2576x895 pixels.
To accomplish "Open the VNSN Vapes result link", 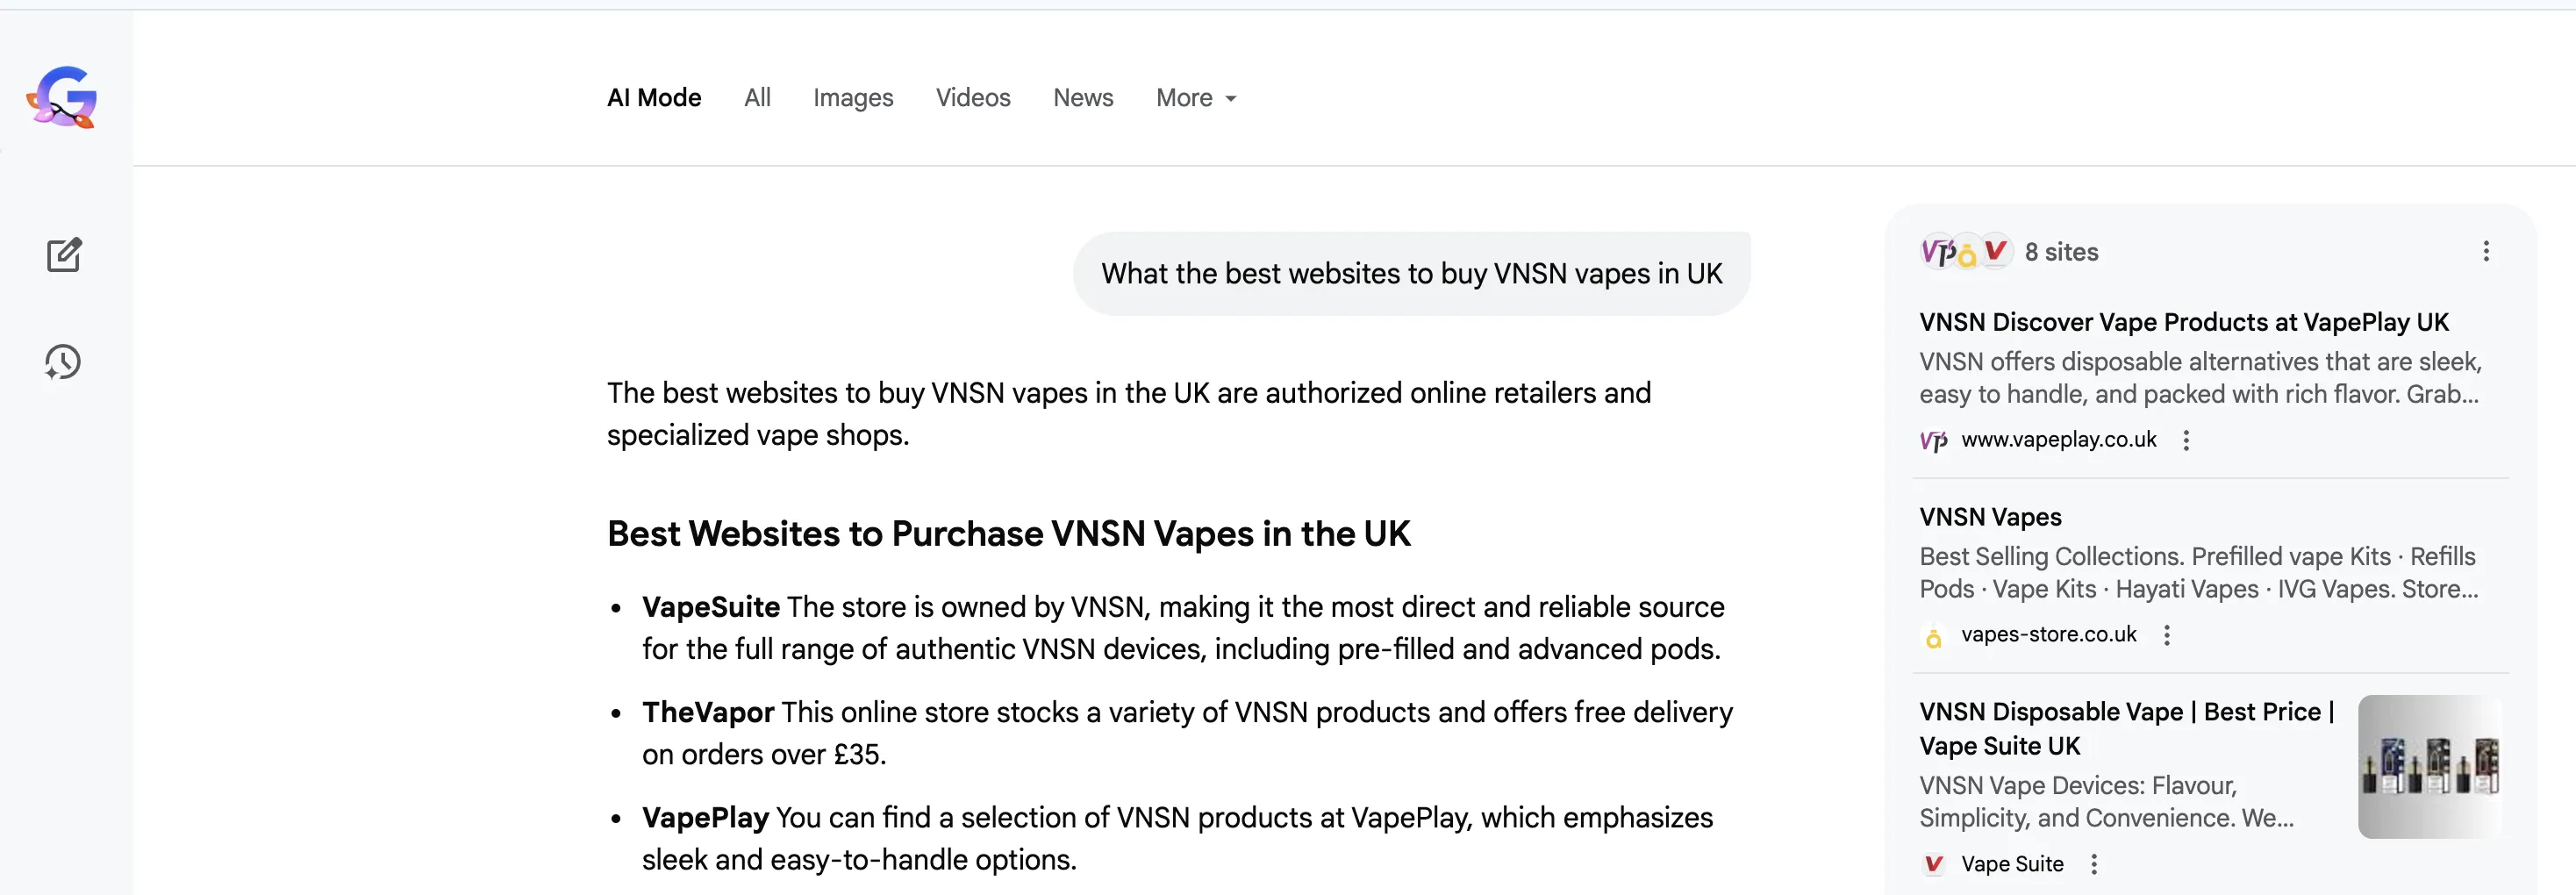I will pos(1990,517).
